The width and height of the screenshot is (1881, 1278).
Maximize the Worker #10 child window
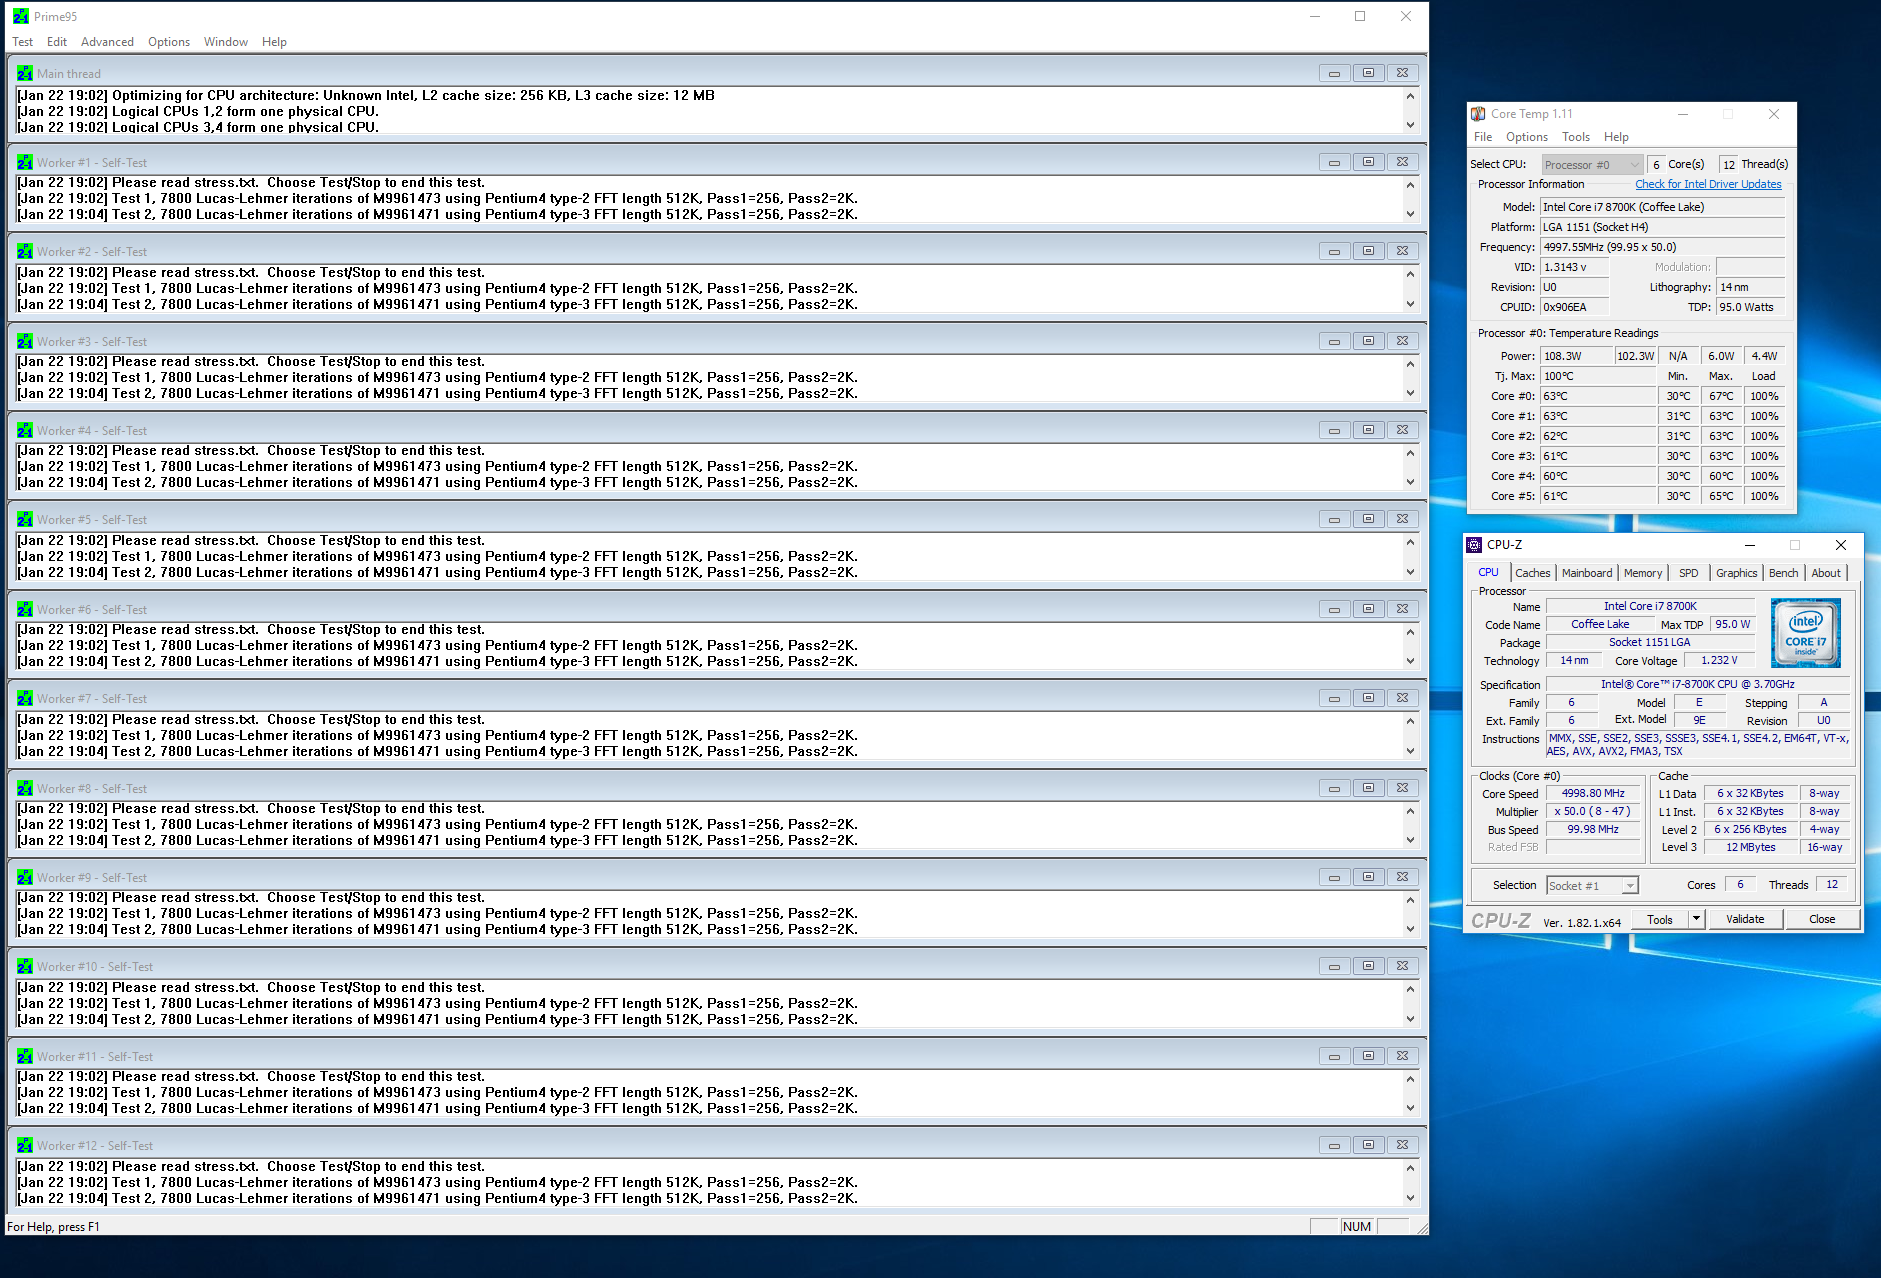point(1368,966)
